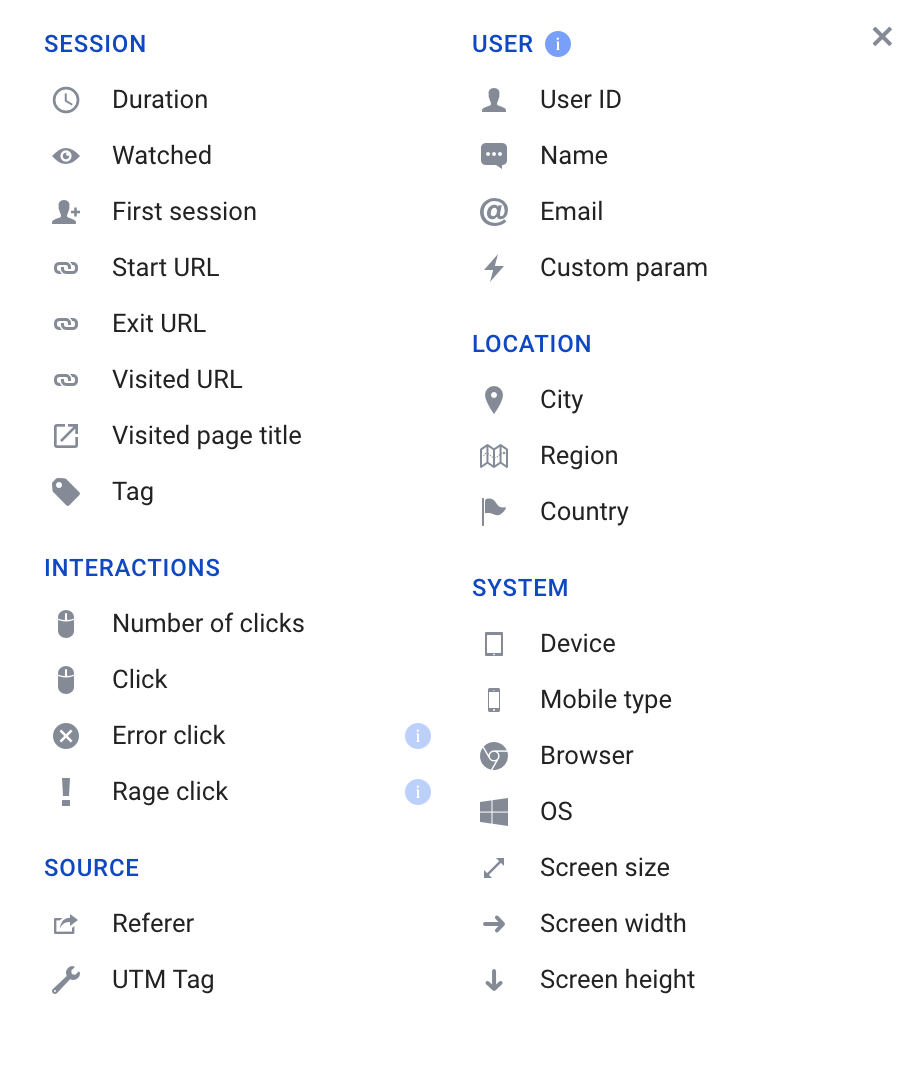Close the filter picker panel
This screenshot has width=912, height=1066.
pyautogui.click(x=881, y=36)
